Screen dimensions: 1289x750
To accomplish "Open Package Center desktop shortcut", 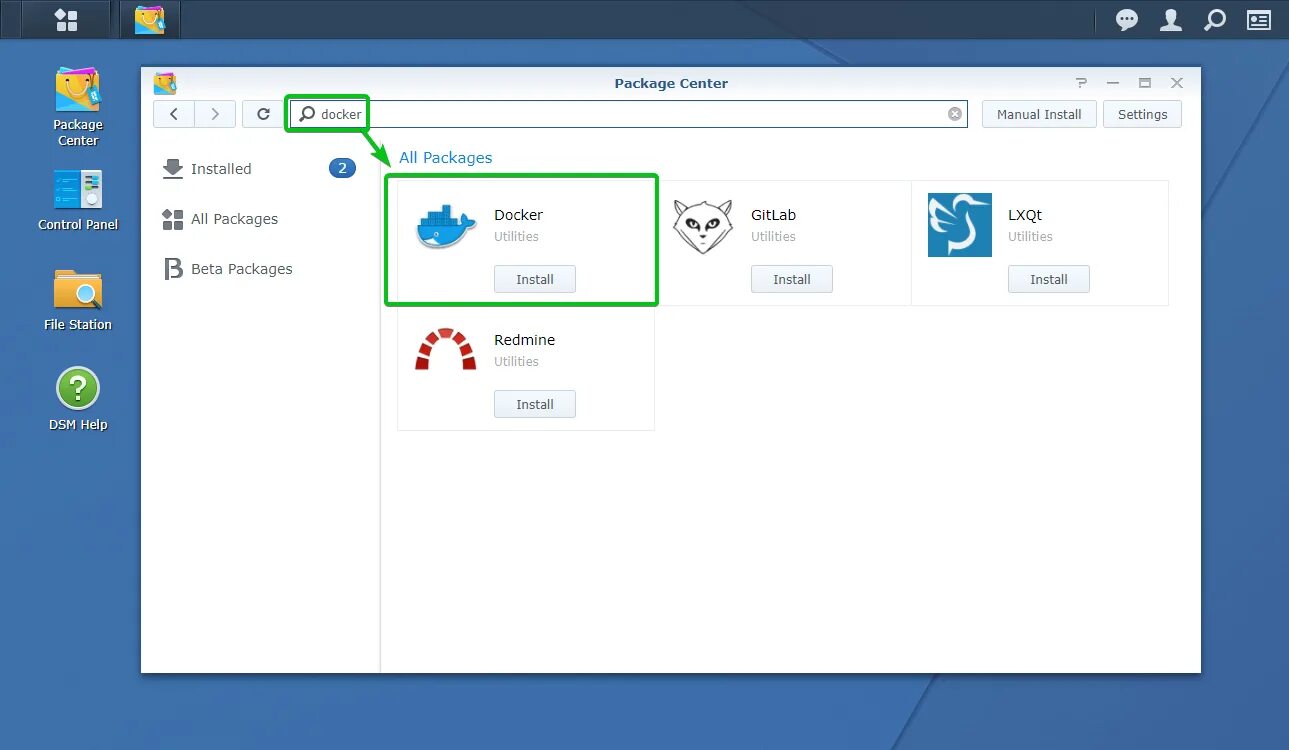I will pyautogui.click(x=78, y=107).
